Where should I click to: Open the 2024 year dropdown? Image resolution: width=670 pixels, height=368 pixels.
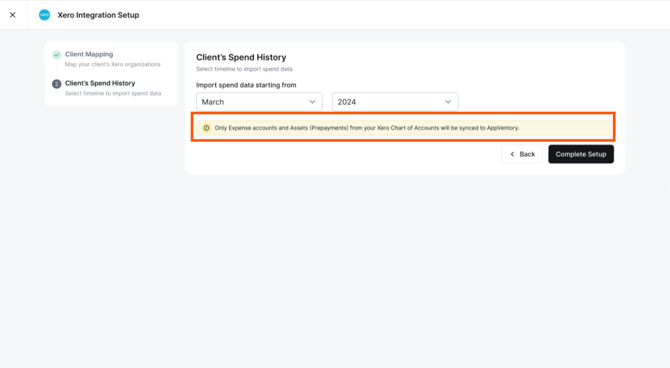(395, 102)
